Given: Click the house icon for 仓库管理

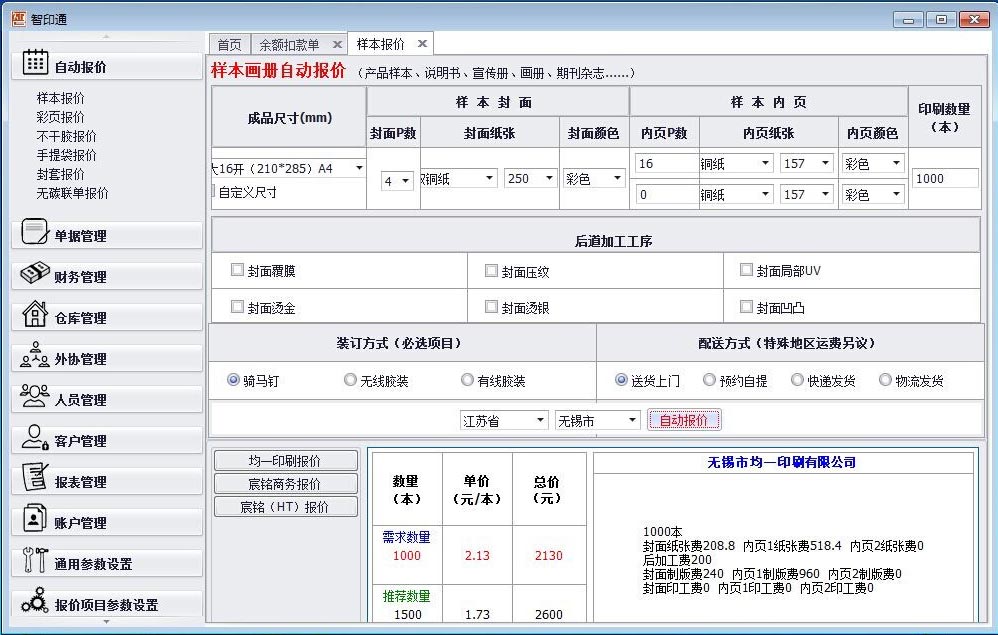Looking at the screenshot, I should (x=35, y=315).
